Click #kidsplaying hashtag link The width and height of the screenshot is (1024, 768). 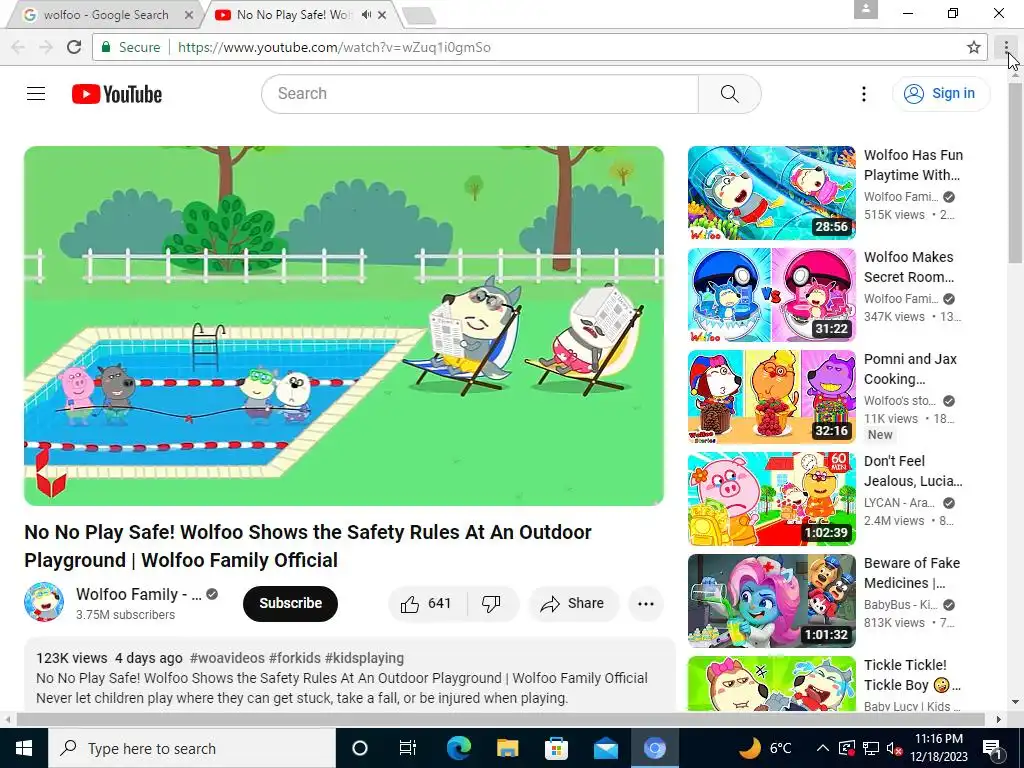[364, 658]
